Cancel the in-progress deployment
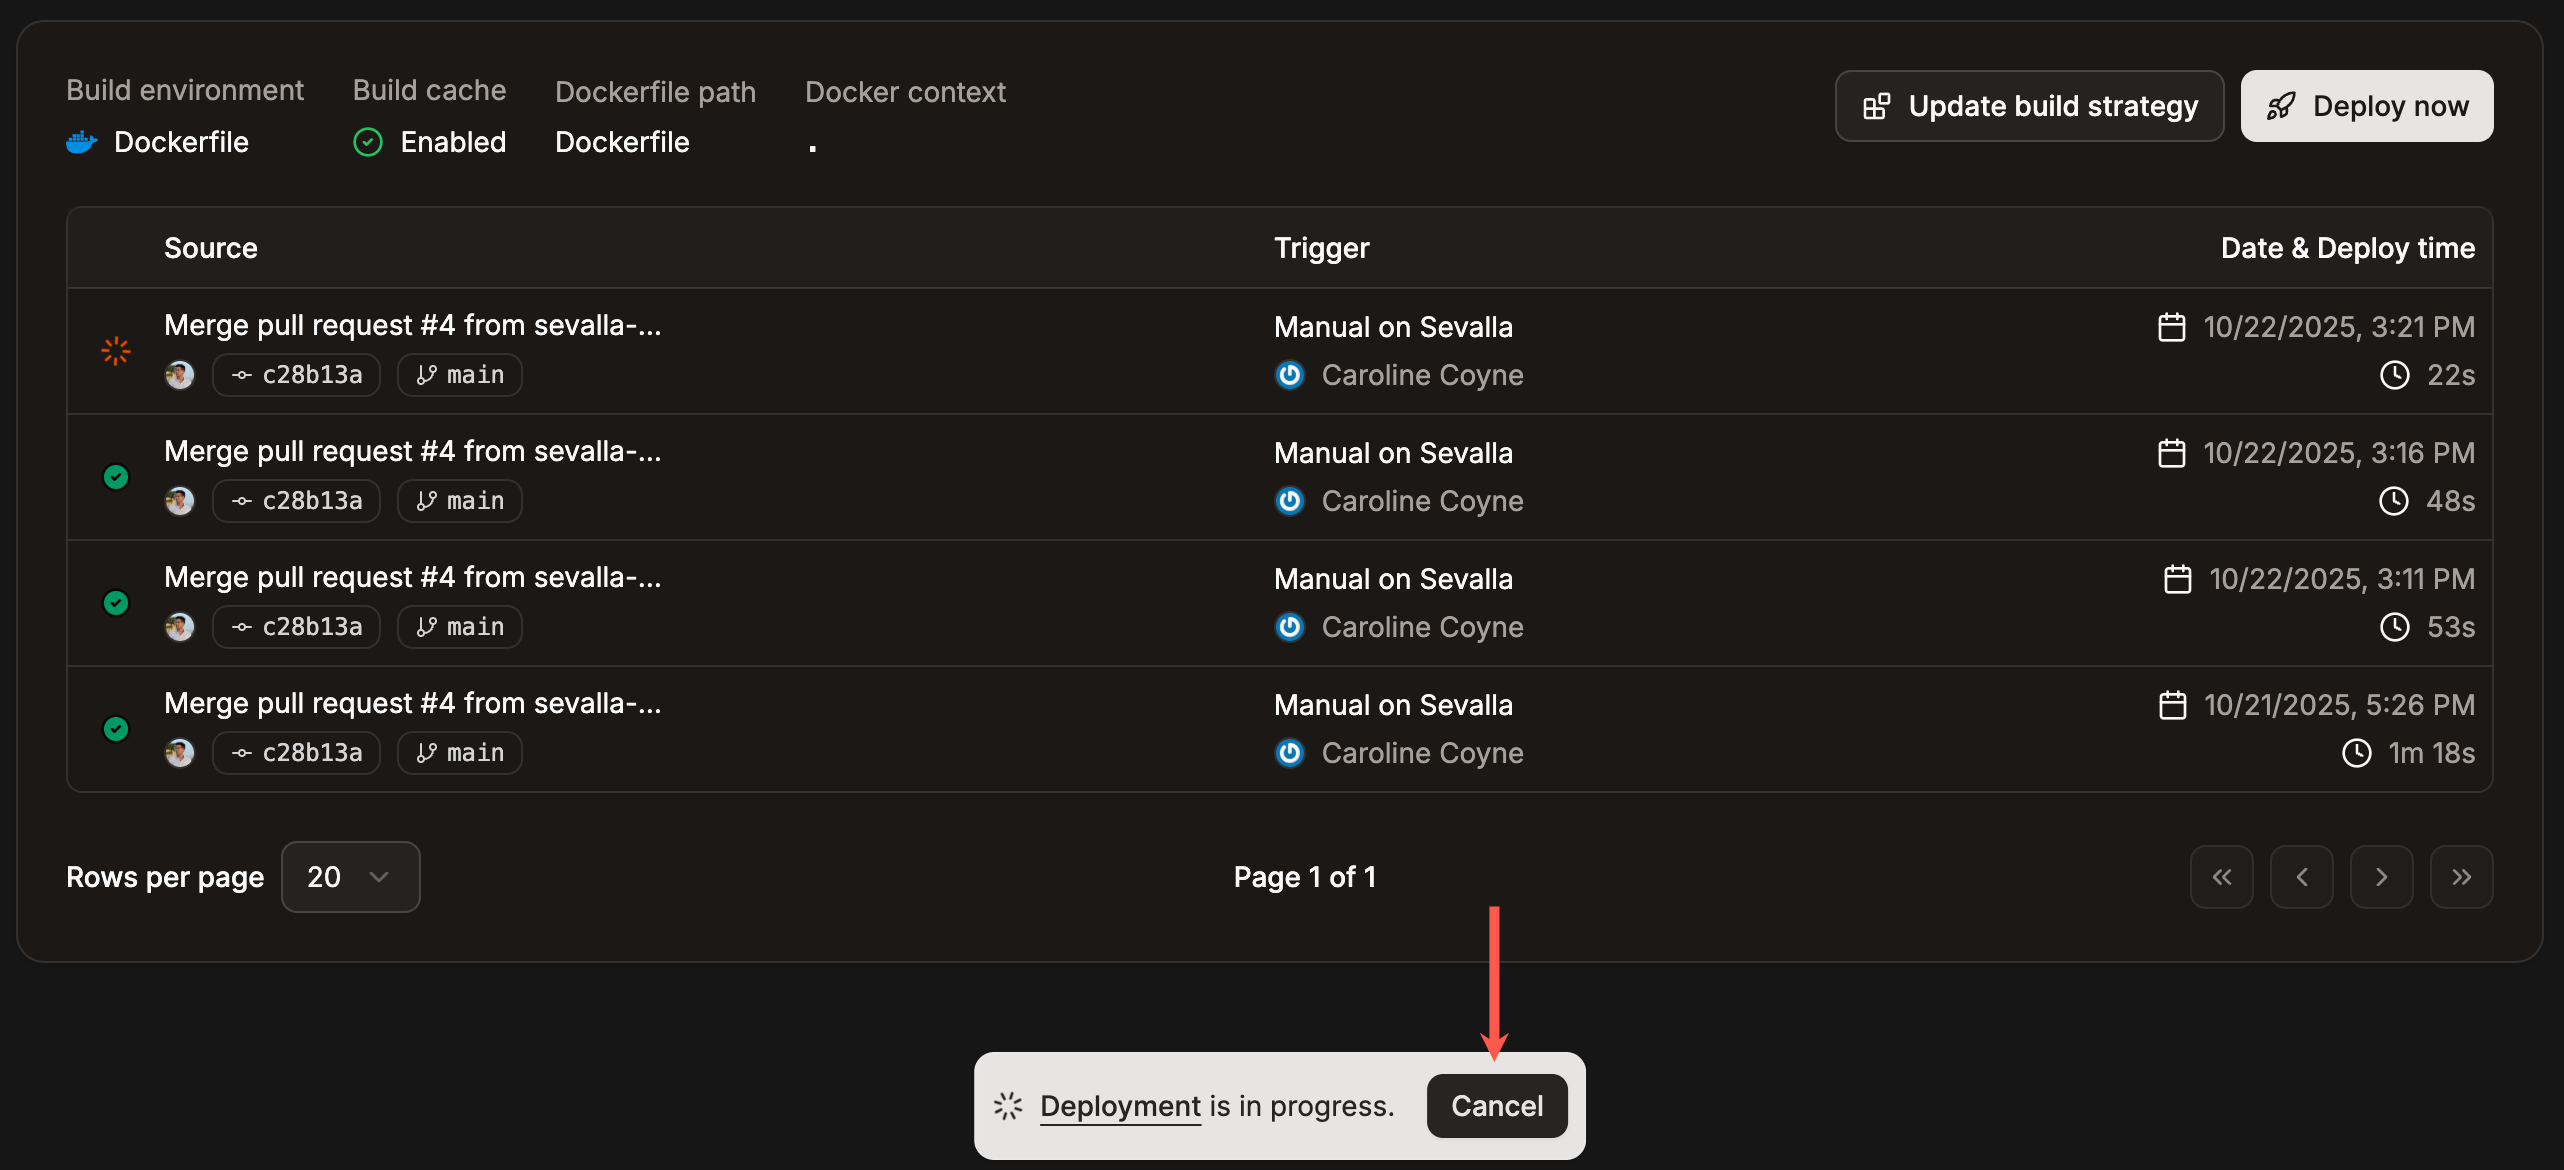 1496,1106
